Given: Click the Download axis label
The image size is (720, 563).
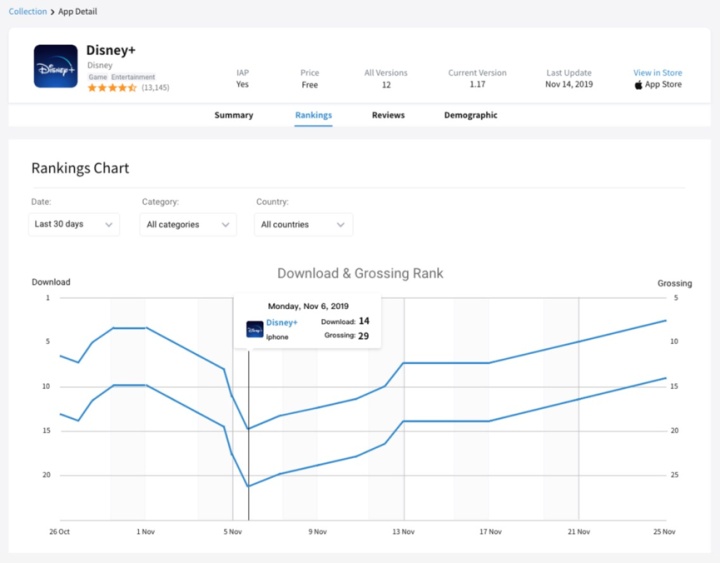Looking at the screenshot, I should click(x=51, y=282).
